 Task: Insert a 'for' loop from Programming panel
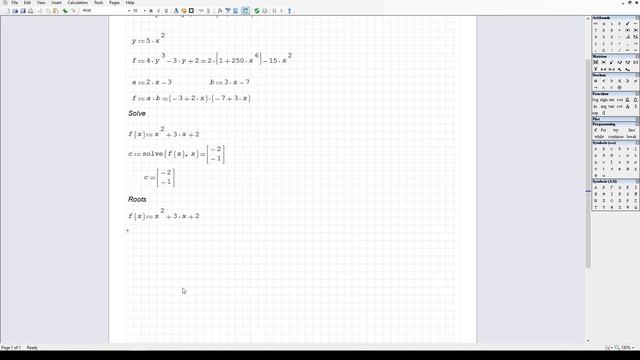[603, 130]
